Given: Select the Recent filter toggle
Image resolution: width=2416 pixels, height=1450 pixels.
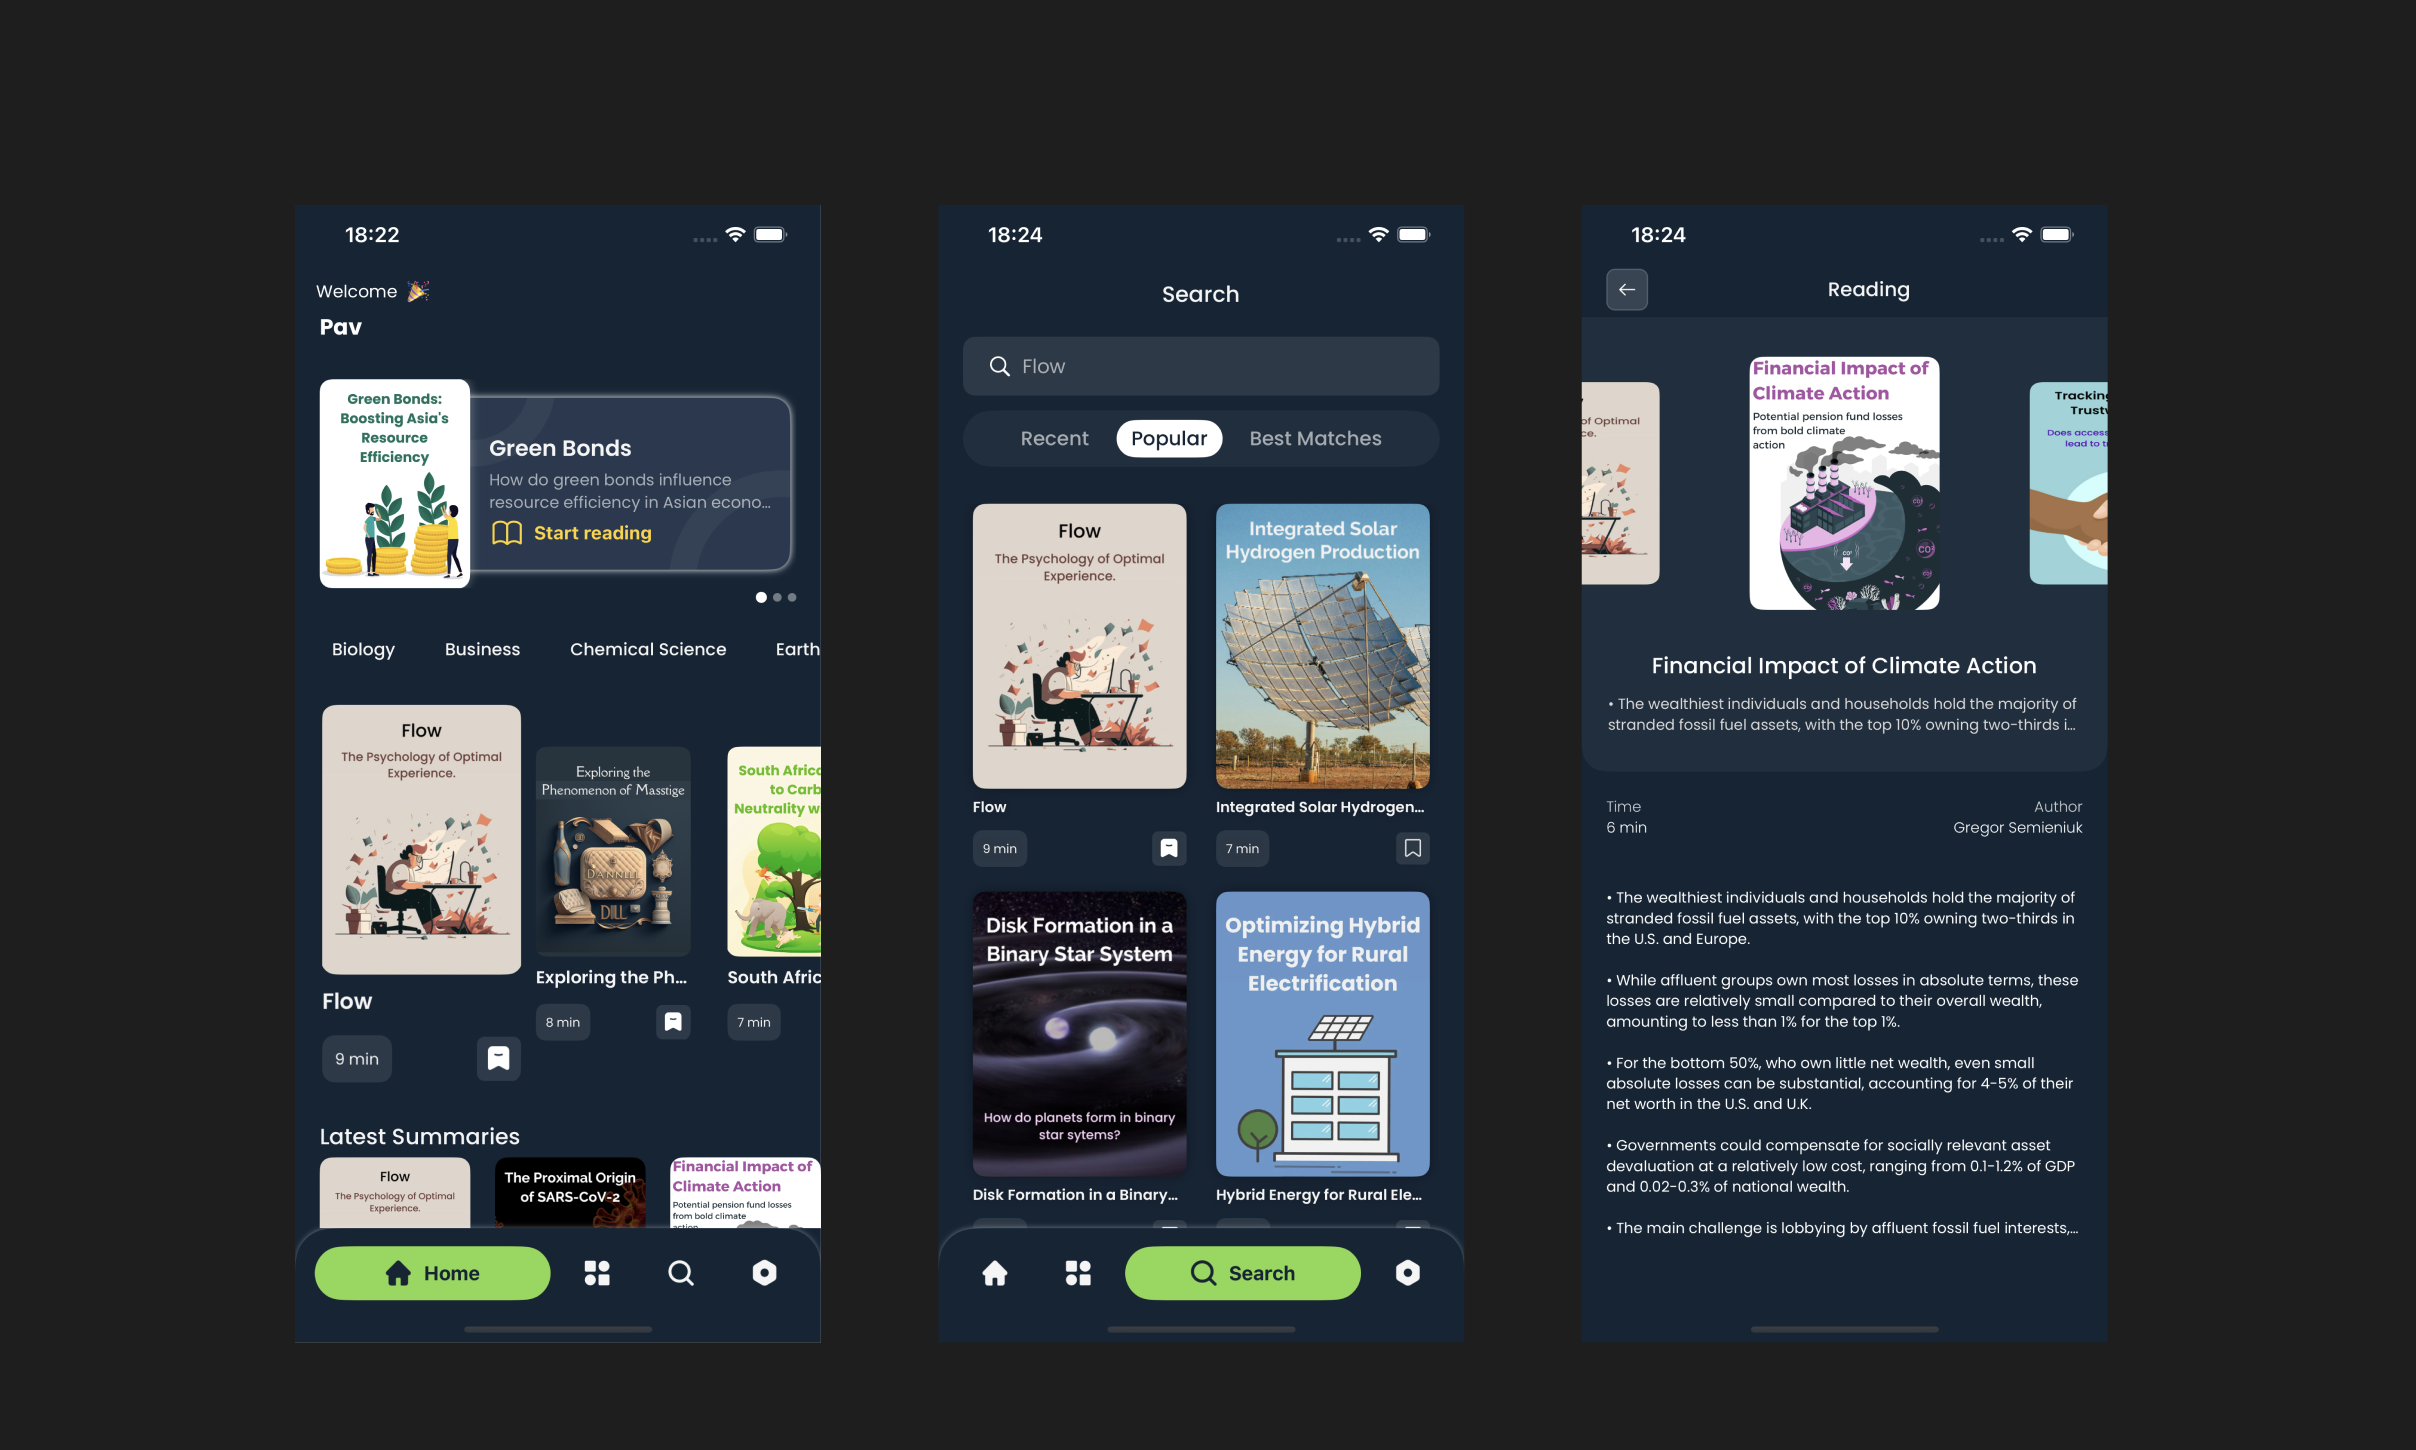Looking at the screenshot, I should pos(1053,437).
